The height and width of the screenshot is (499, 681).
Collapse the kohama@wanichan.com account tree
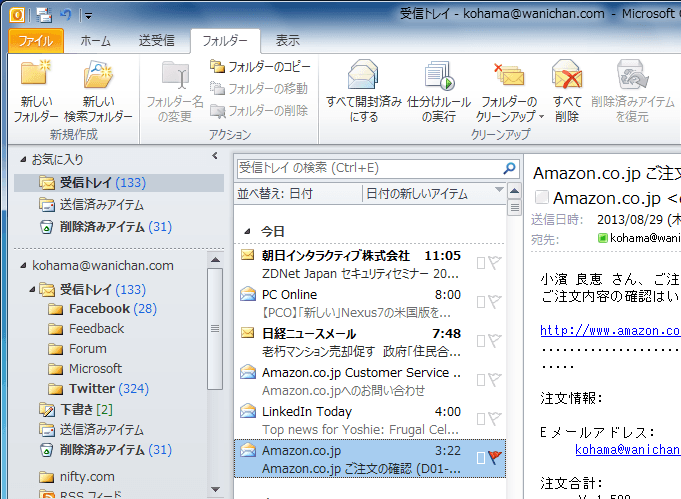[x=23, y=266]
